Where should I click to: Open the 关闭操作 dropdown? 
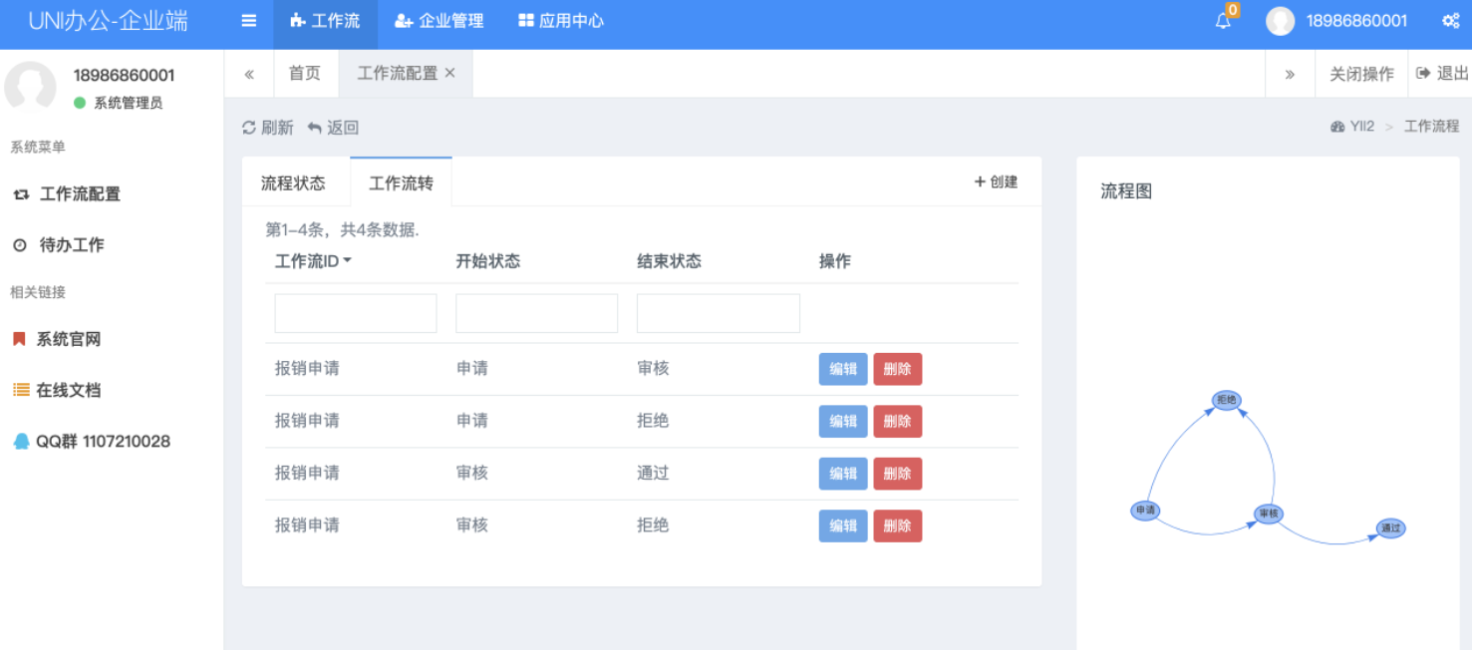[x=1361, y=74]
